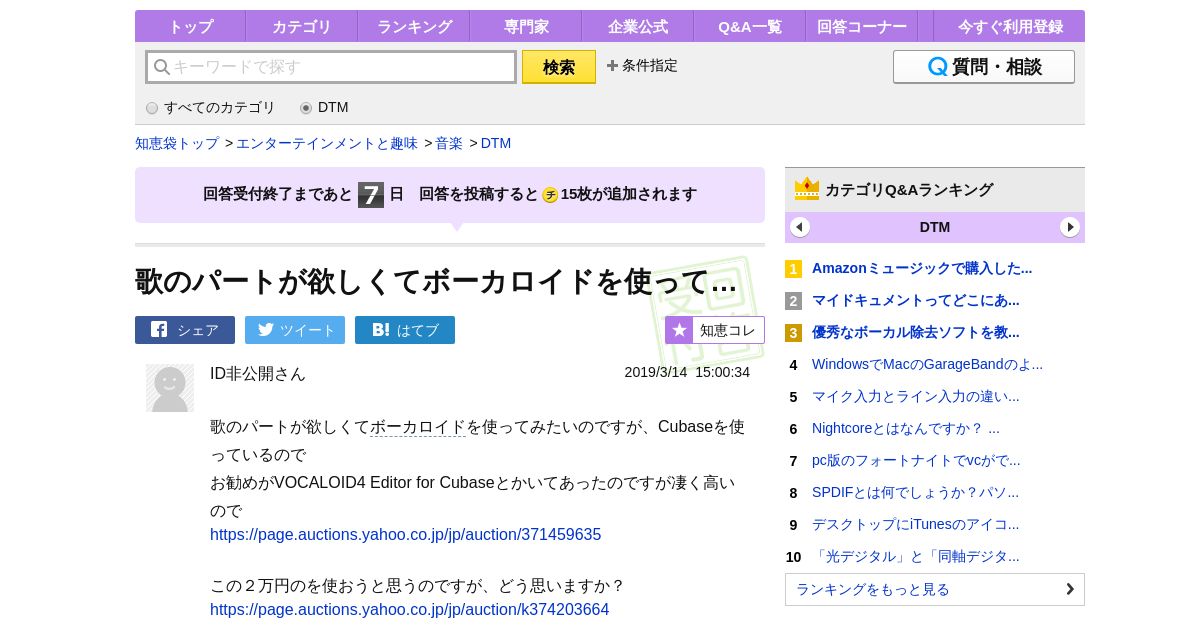Select the すべてのカテゴリ radio button
This screenshot has width=1200, height=630.
pos(152,108)
